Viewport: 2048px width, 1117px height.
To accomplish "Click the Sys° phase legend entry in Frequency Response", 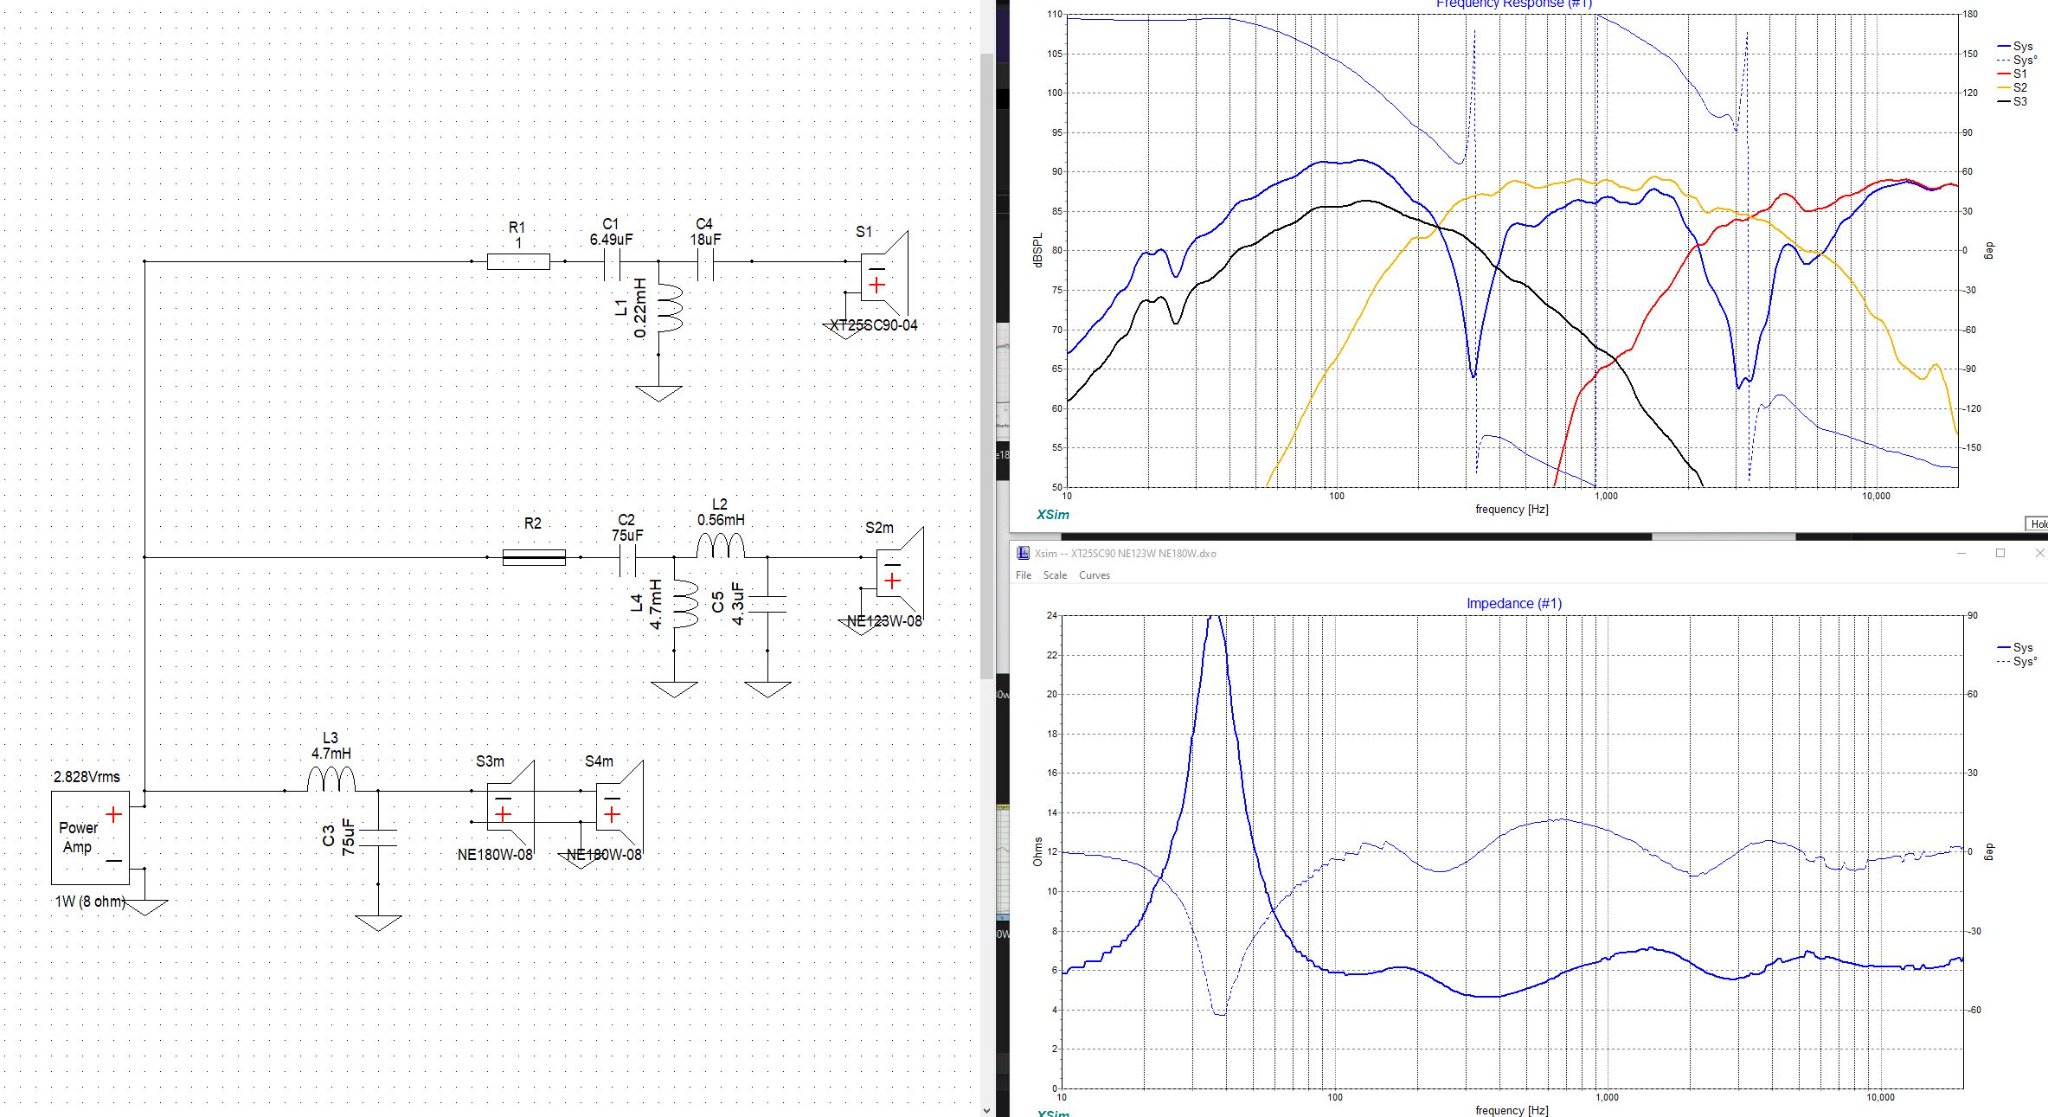I will [x=2016, y=60].
